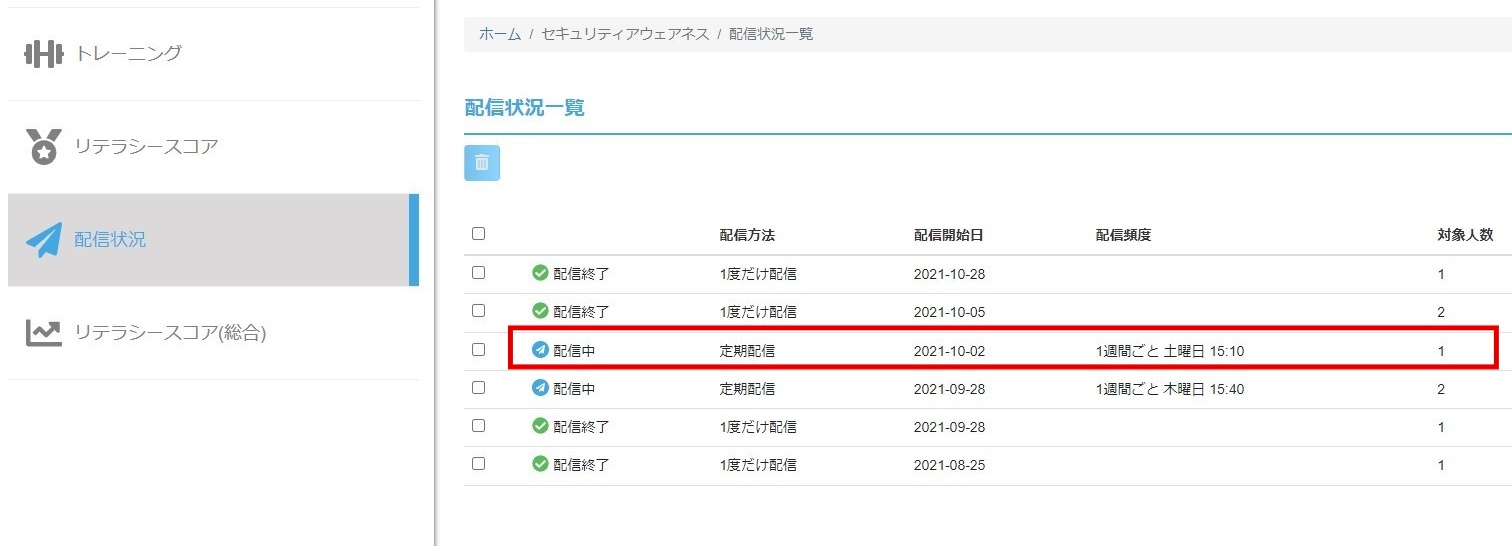The image size is (1512, 546).
Task: Check the box for the 2021-09-28 配信終了 row
Action: 478,425
